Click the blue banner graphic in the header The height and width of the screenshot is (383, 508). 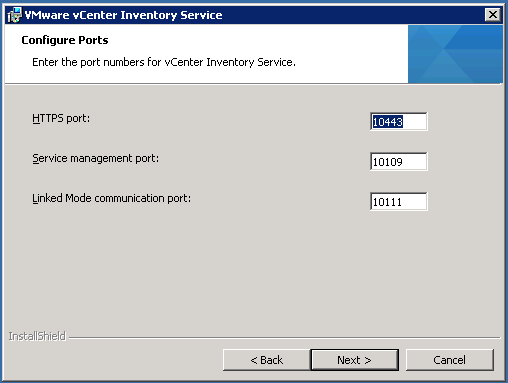(455, 54)
